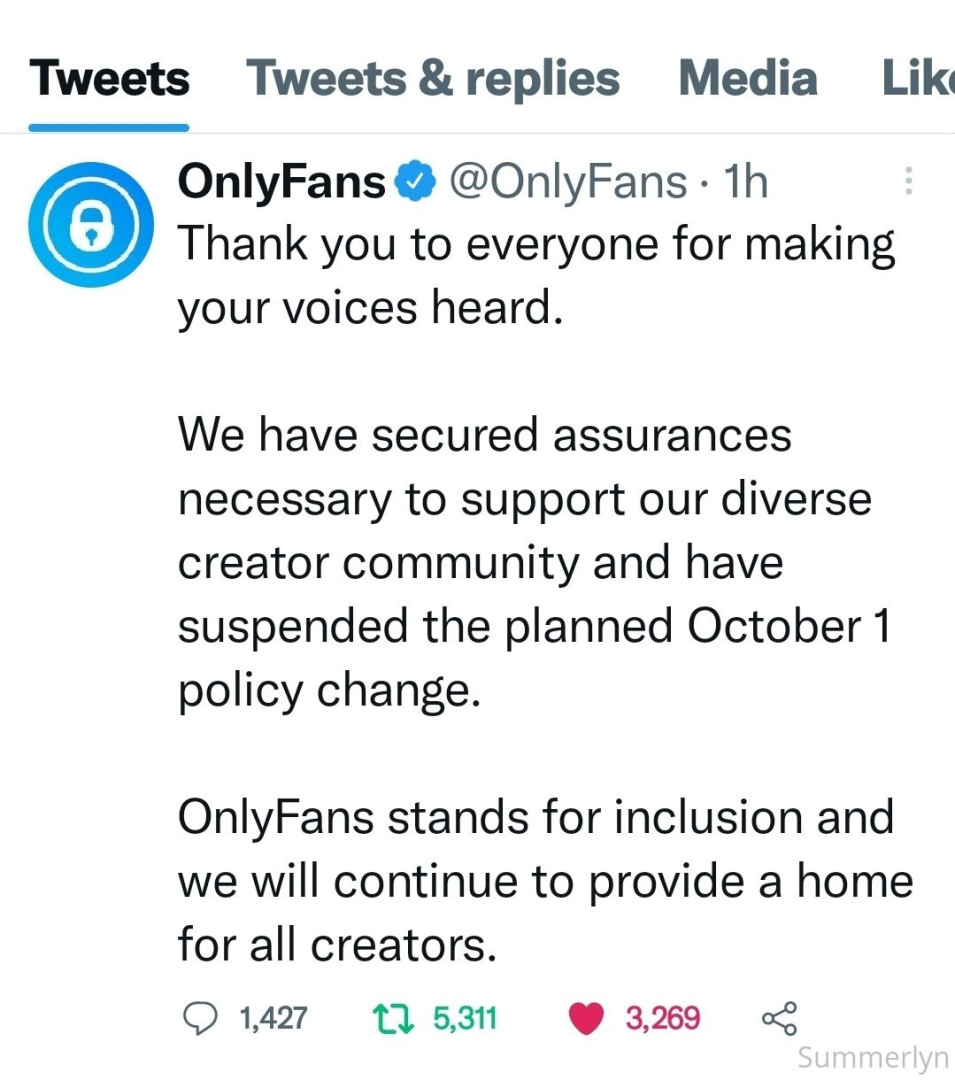Screen dimensions: 955x1080
Task: Tap the reply speech bubble icon
Action: pos(202,1018)
